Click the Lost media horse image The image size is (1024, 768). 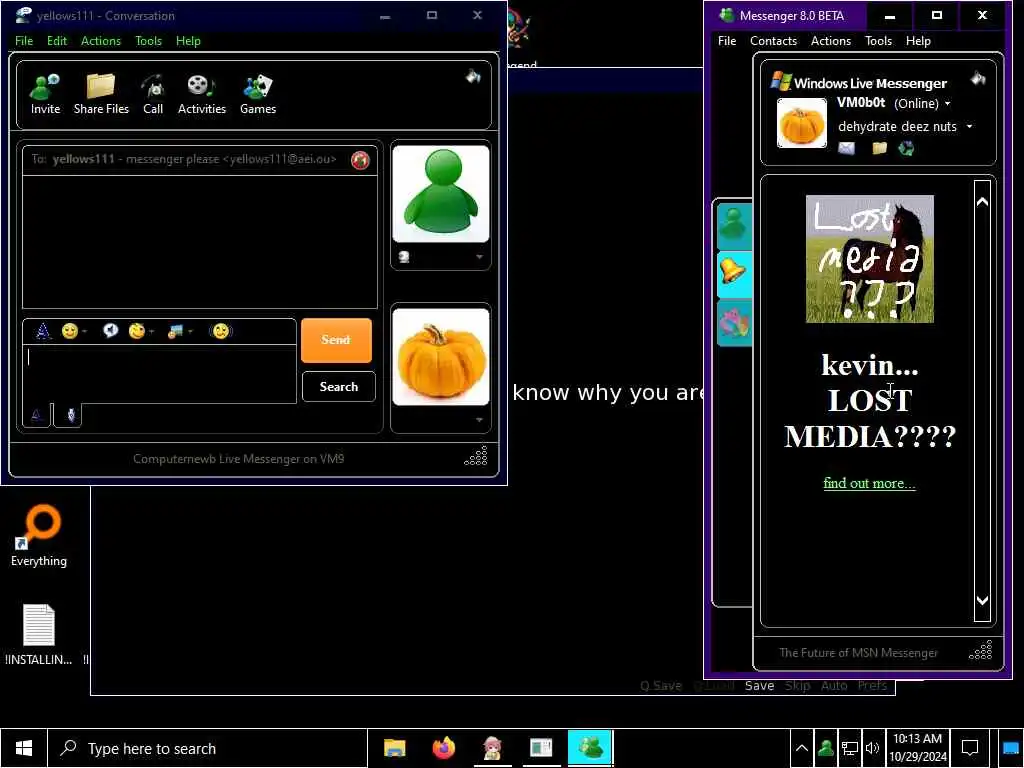(869, 259)
